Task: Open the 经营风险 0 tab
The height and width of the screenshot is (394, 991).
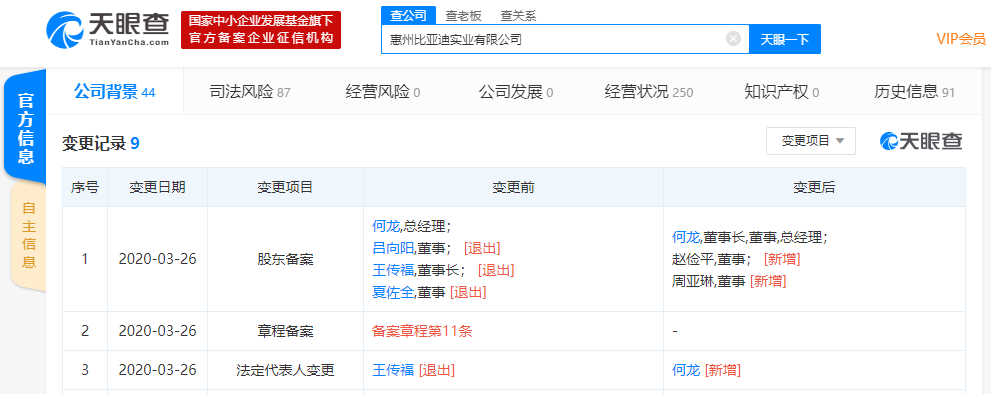Action: click(x=383, y=92)
